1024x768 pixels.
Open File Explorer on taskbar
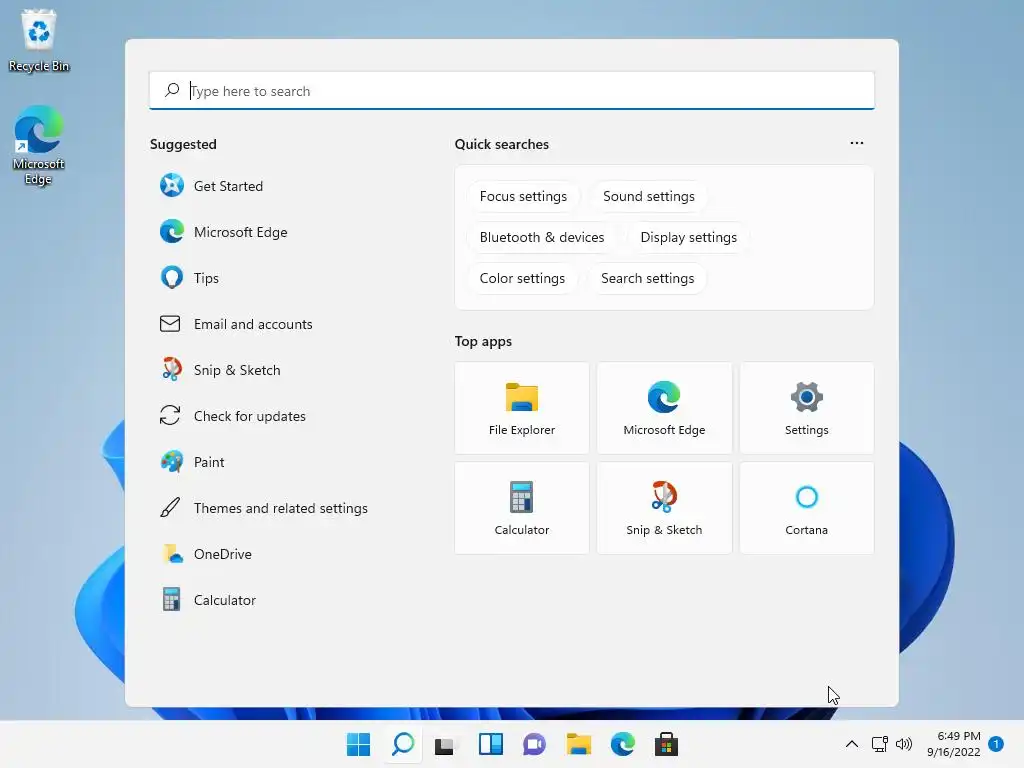(579, 744)
